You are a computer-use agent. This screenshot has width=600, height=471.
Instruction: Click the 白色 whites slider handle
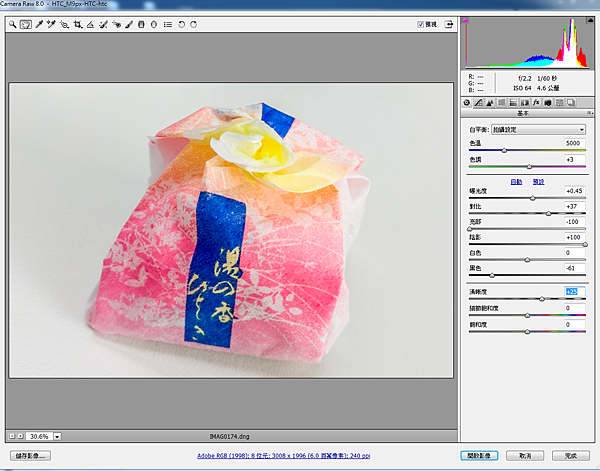(x=527, y=260)
